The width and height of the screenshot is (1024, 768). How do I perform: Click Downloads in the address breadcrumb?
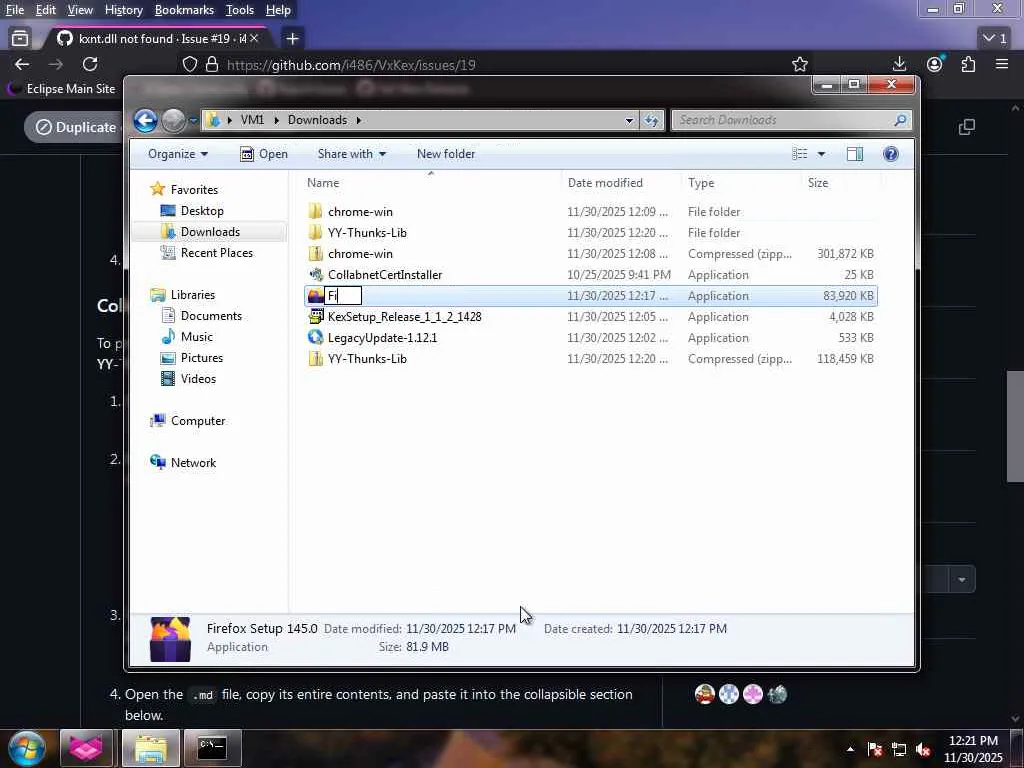pyautogui.click(x=317, y=120)
